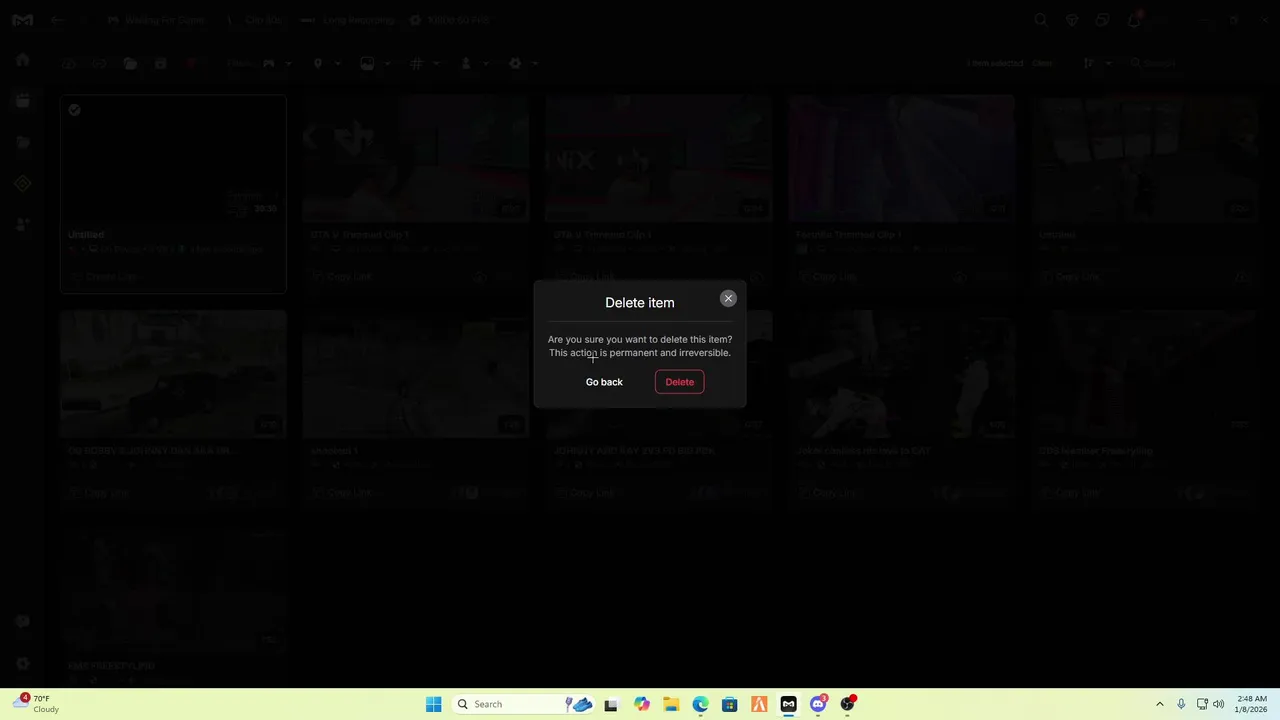
Task: Confirm with the red Delete button
Action: [x=680, y=382]
